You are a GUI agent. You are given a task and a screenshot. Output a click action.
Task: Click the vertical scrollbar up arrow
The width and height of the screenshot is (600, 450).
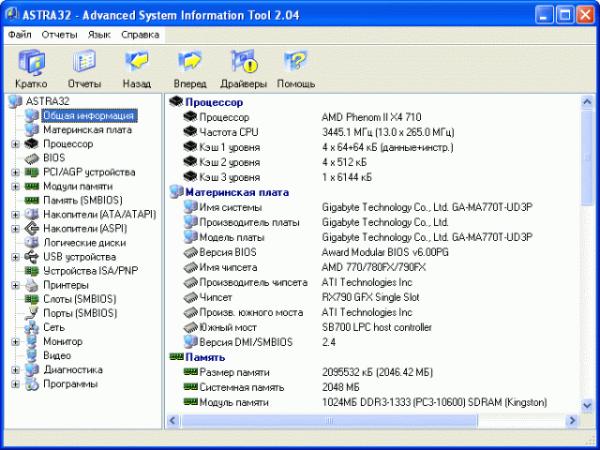587,101
